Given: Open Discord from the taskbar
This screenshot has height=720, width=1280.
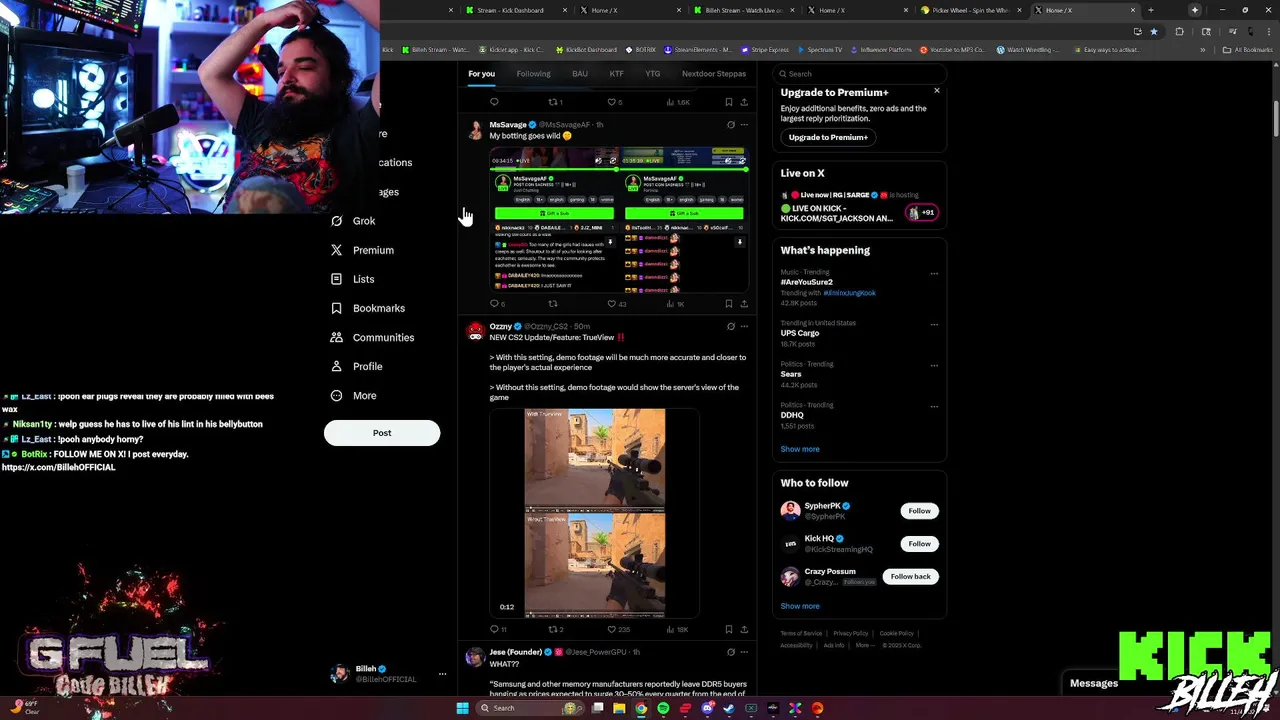Looking at the screenshot, I should pos(707,708).
